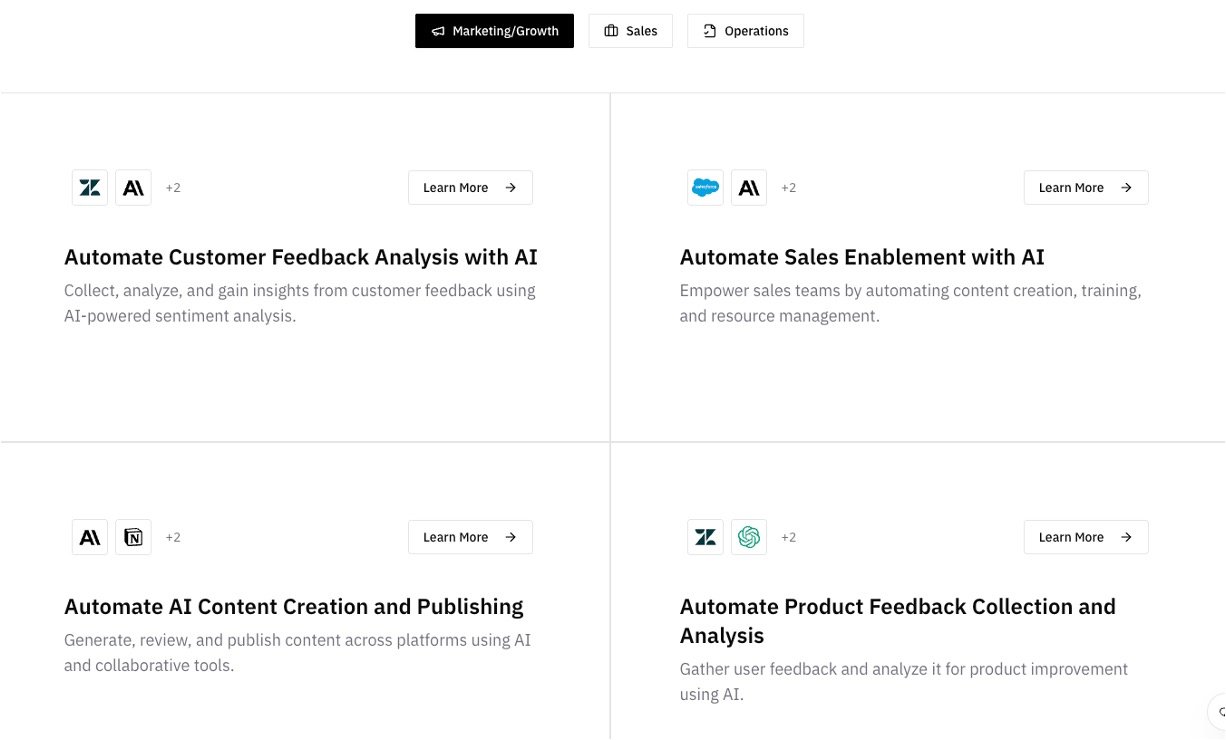Screen dimensions: 1226x740
Task: Select the Marketing/Growth tab
Action: (x=494, y=31)
